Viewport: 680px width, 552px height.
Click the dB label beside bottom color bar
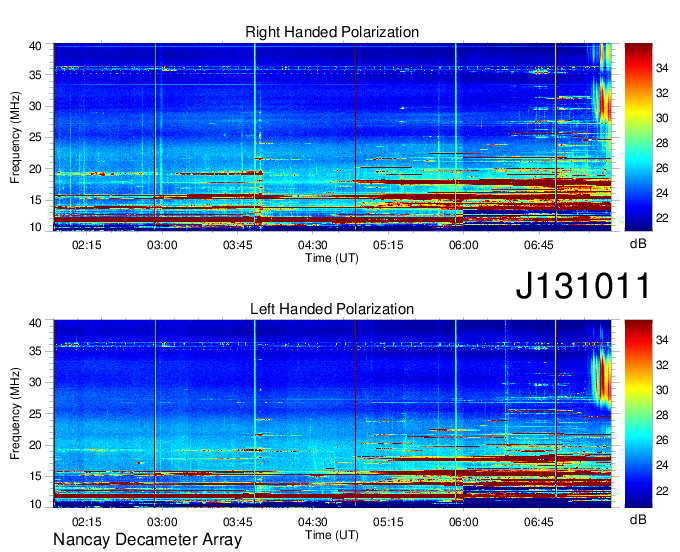pyautogui.click(x=638, y=519)
